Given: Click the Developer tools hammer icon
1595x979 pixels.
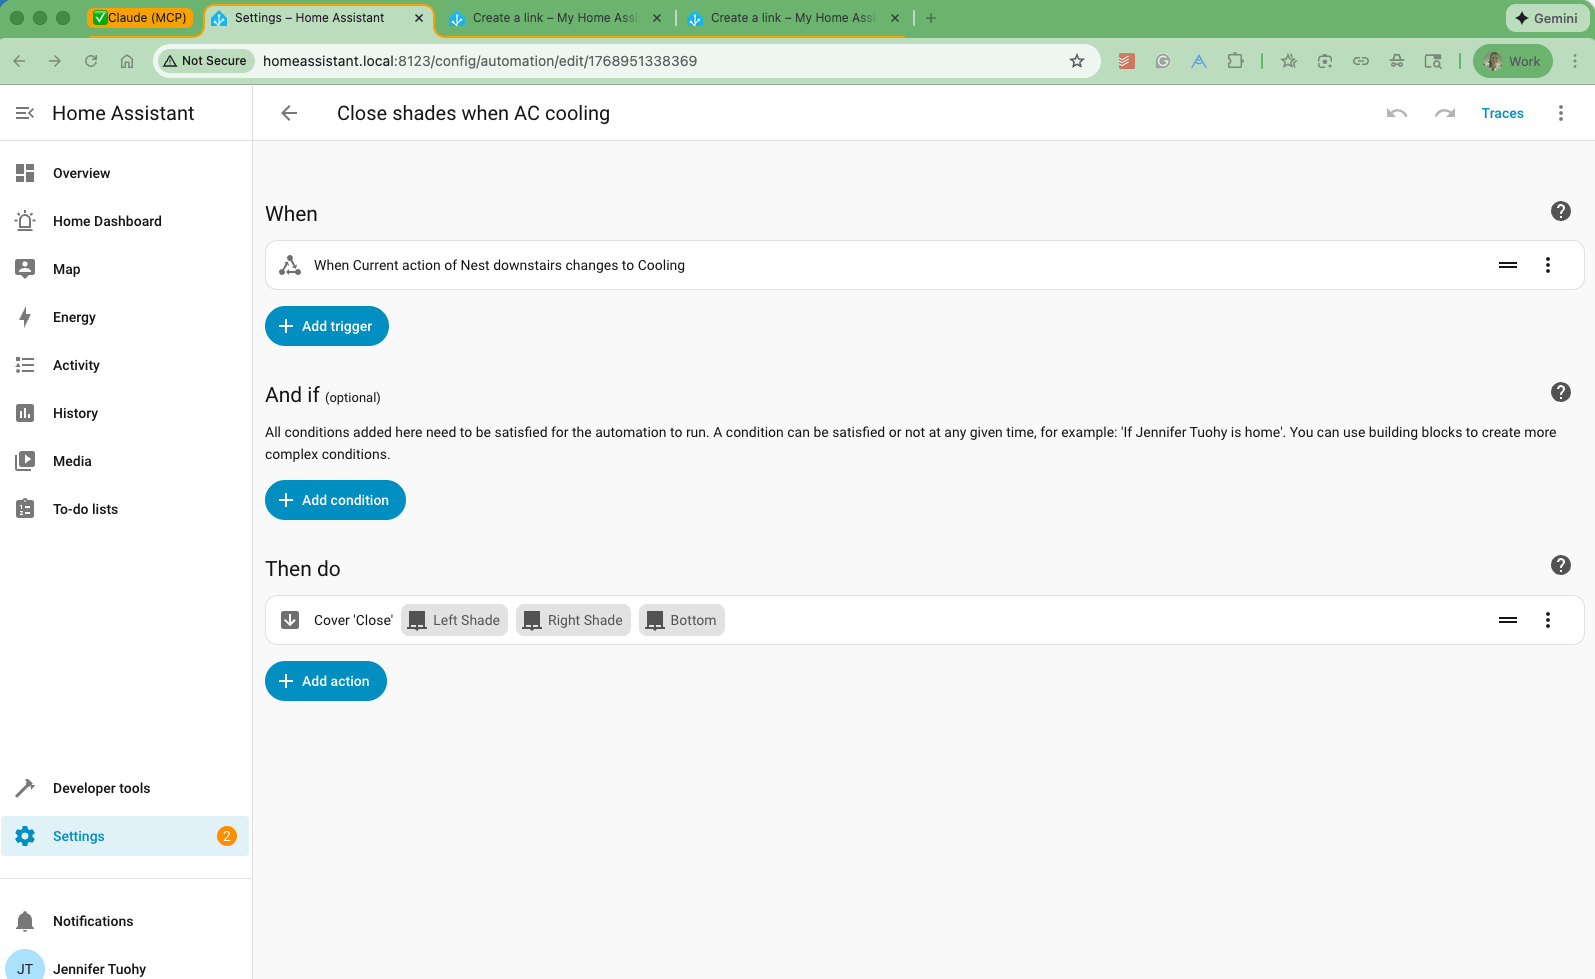Looking at the screenshot, I should [x=25, y=788].
